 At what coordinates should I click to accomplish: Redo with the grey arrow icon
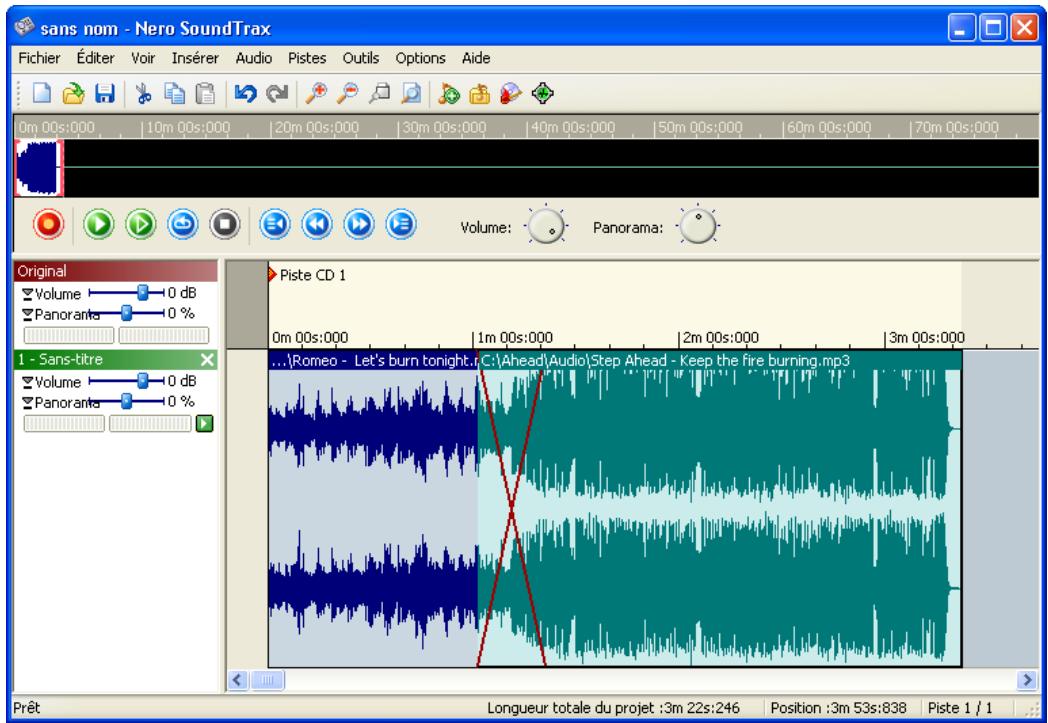tap(277, 94)
